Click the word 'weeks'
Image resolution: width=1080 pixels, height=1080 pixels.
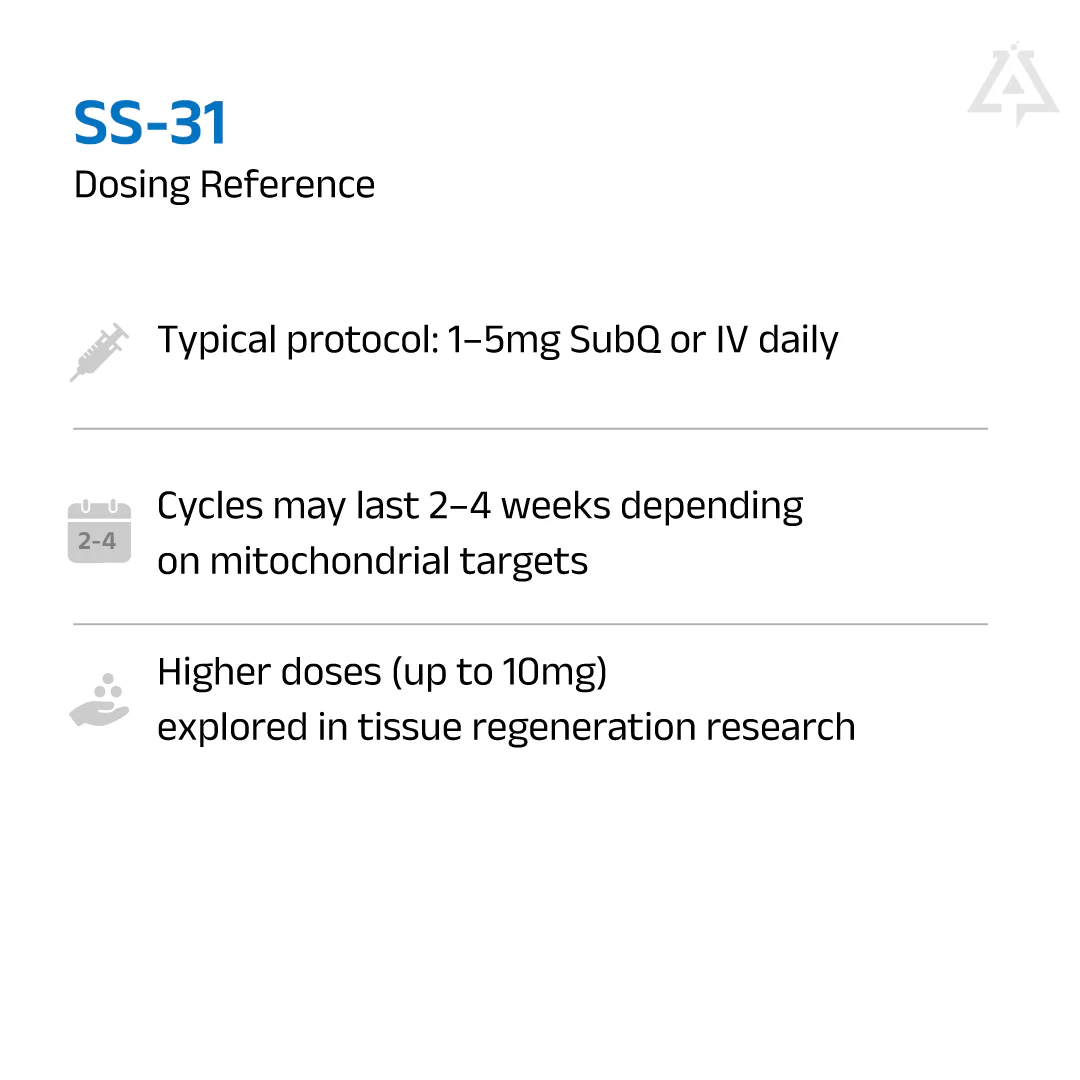554,506
